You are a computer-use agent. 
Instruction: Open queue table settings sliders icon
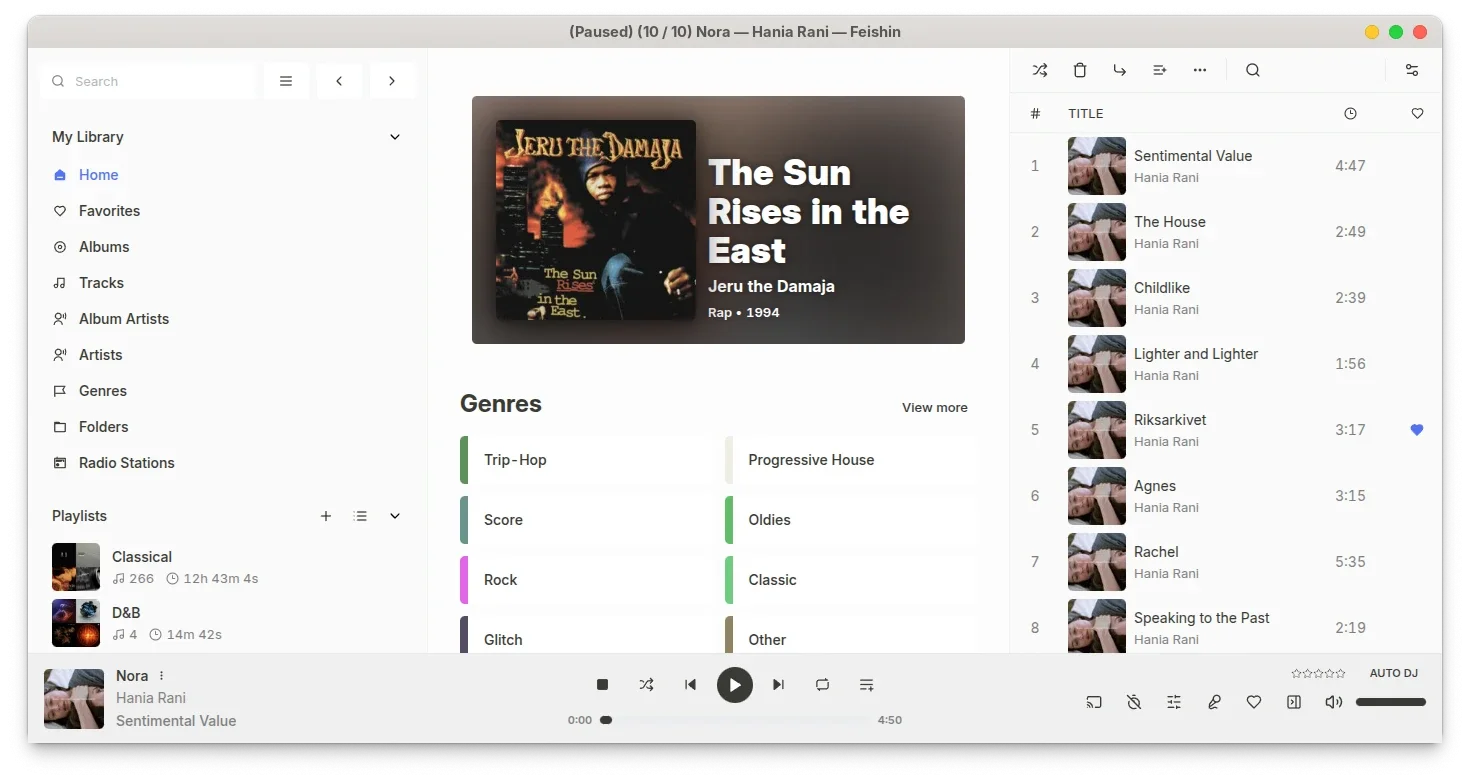(1412, 70)
